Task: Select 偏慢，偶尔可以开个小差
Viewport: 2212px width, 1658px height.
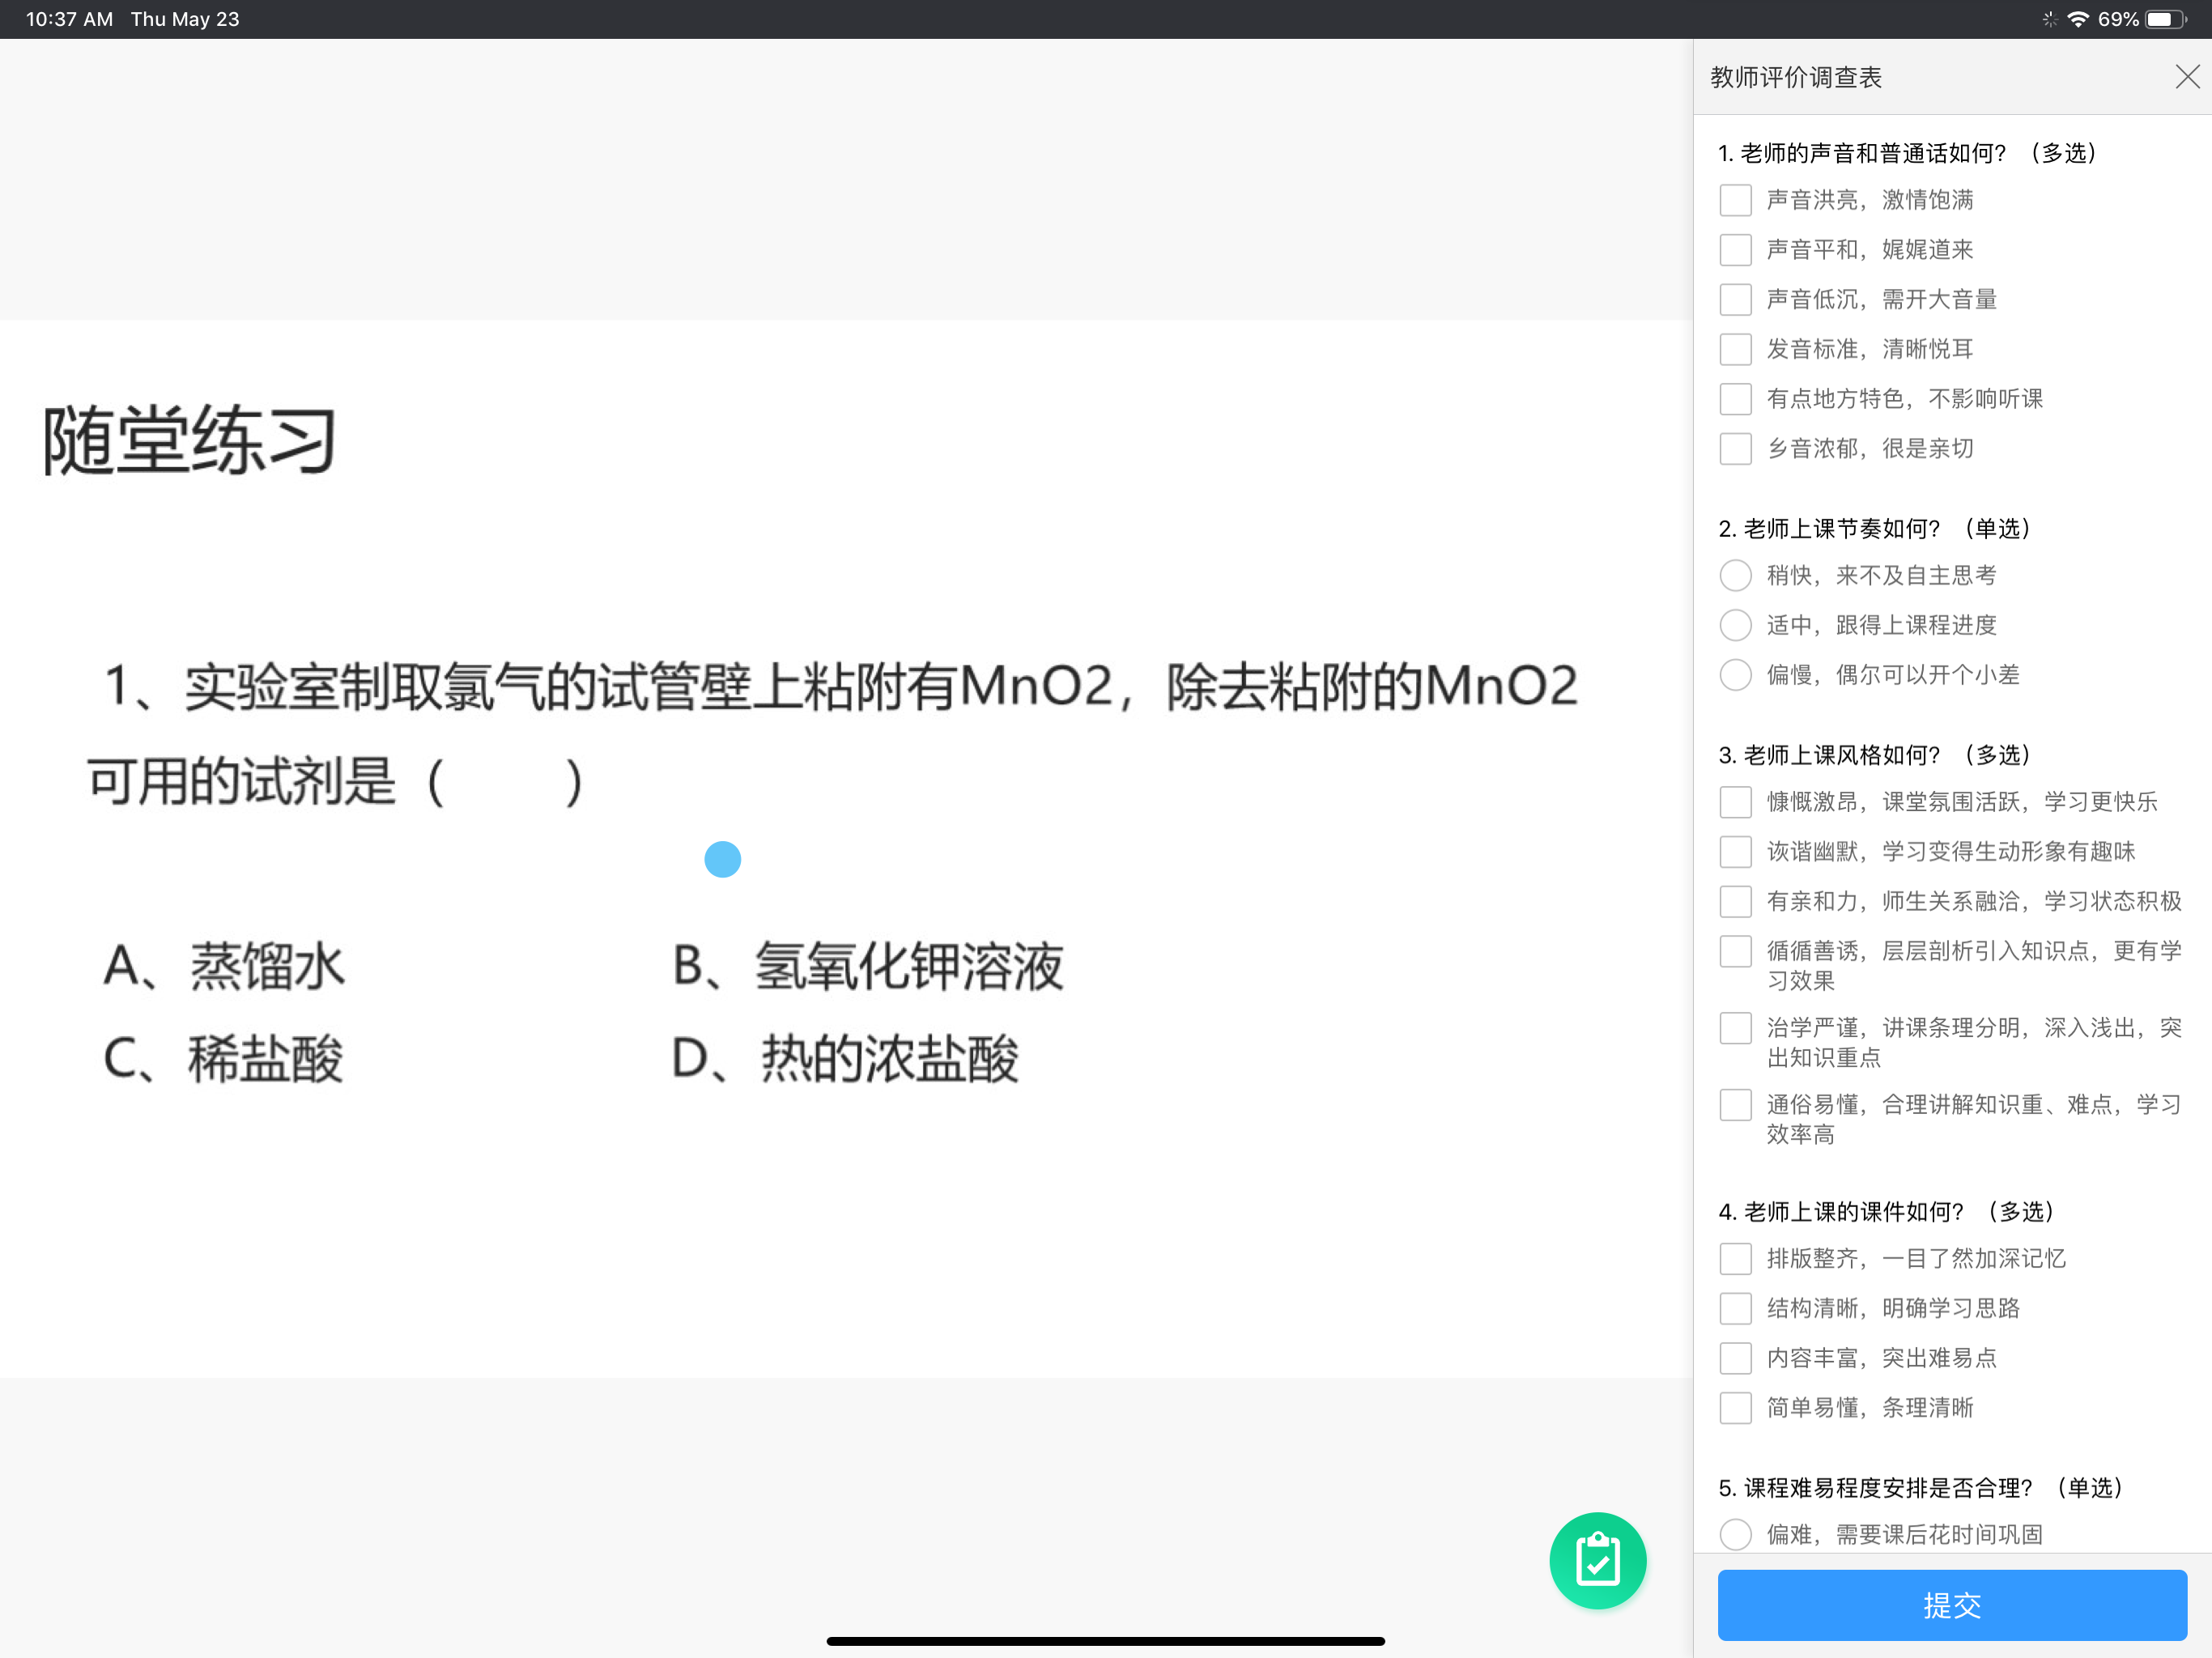Action: [1735, 675]
